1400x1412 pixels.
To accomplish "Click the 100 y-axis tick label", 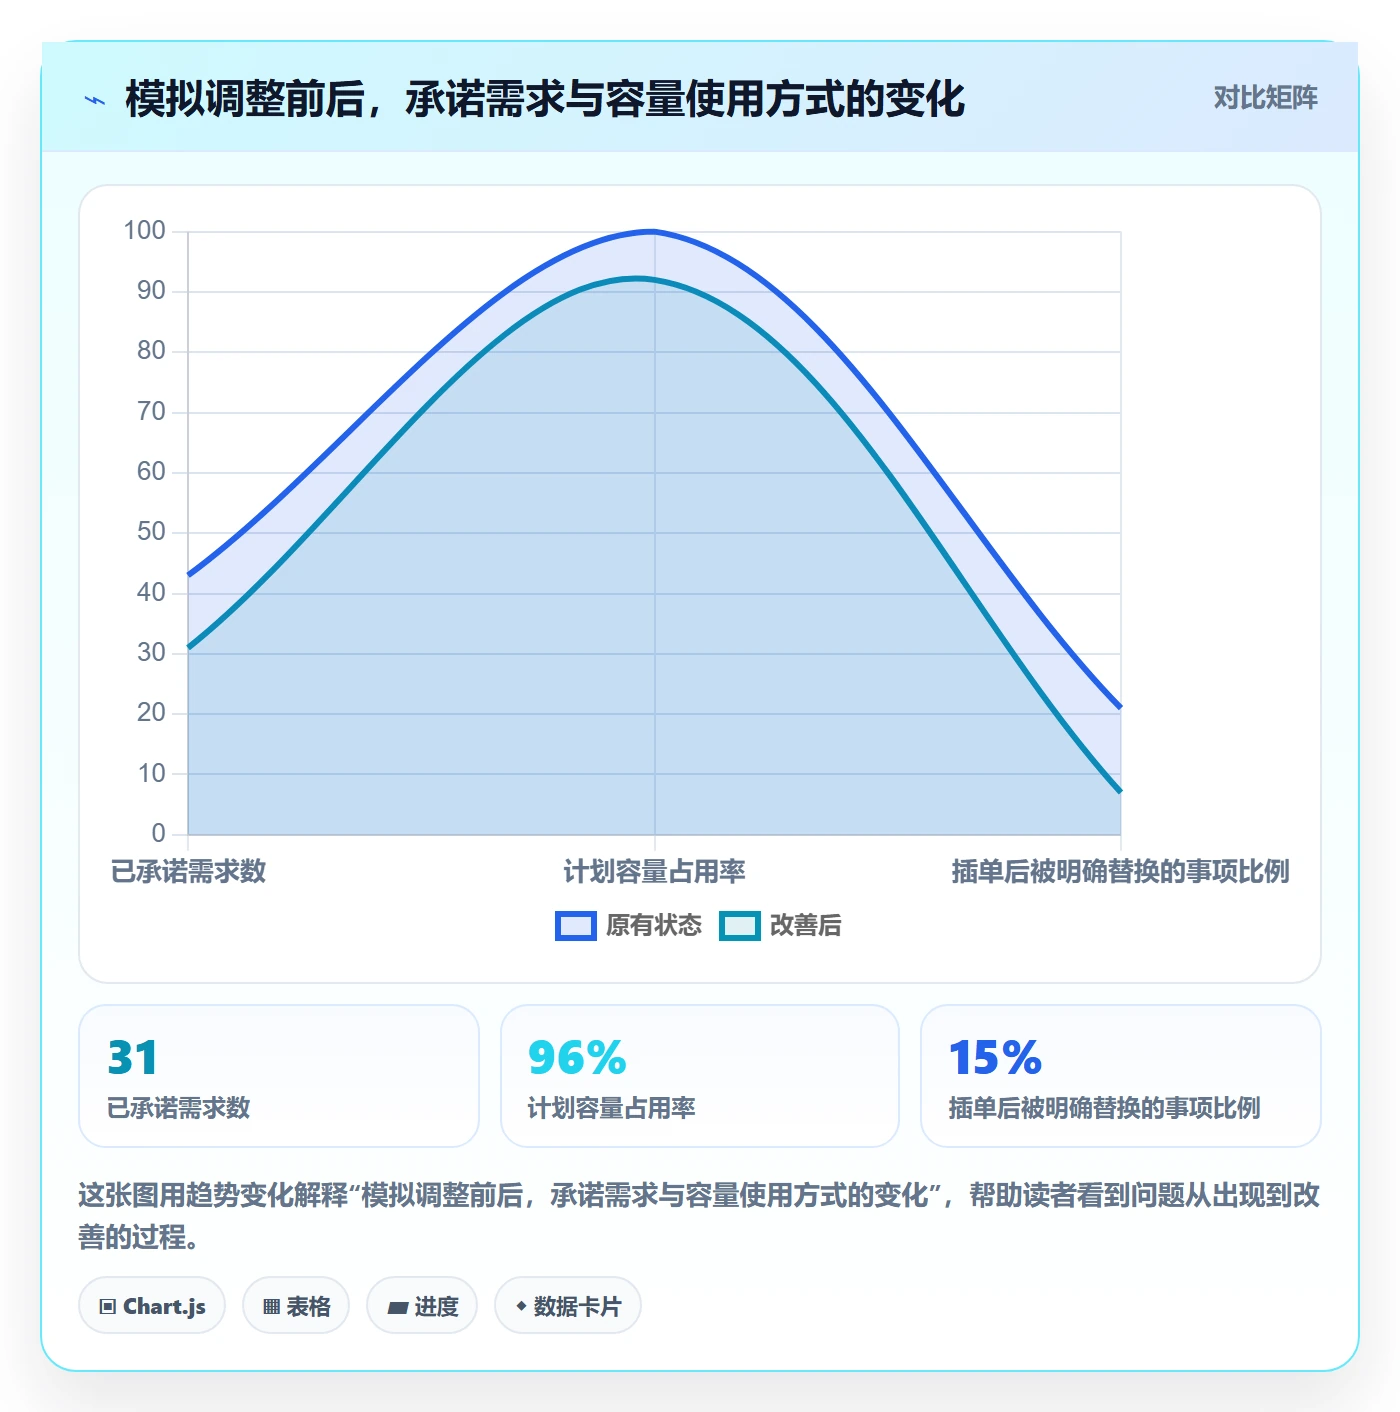I will point(144,231).
